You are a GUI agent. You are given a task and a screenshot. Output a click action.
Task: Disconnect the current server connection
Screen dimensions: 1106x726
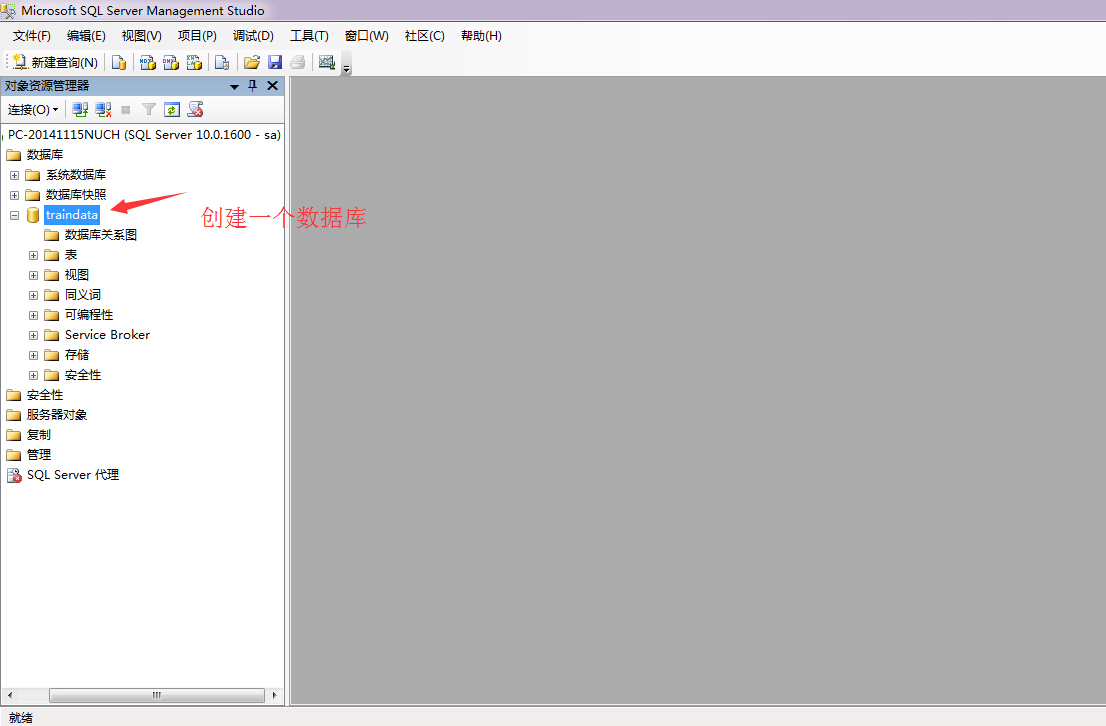(x=103, y=109)
